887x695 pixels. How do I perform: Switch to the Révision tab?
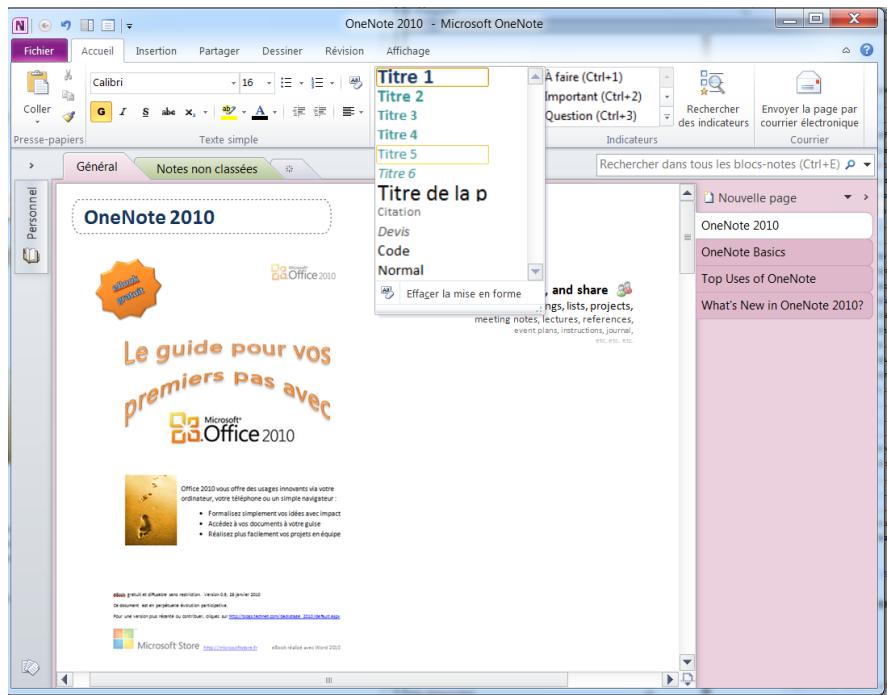pyautogui.click(x=344, y=51)
